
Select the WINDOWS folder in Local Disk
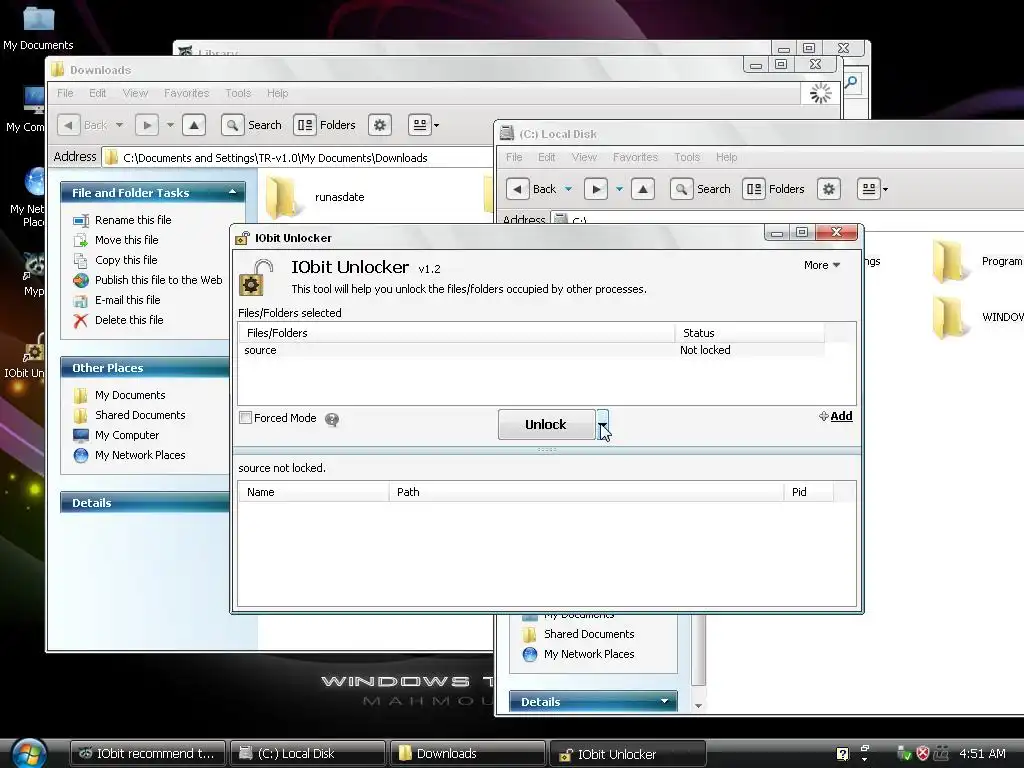click(978, 317)
